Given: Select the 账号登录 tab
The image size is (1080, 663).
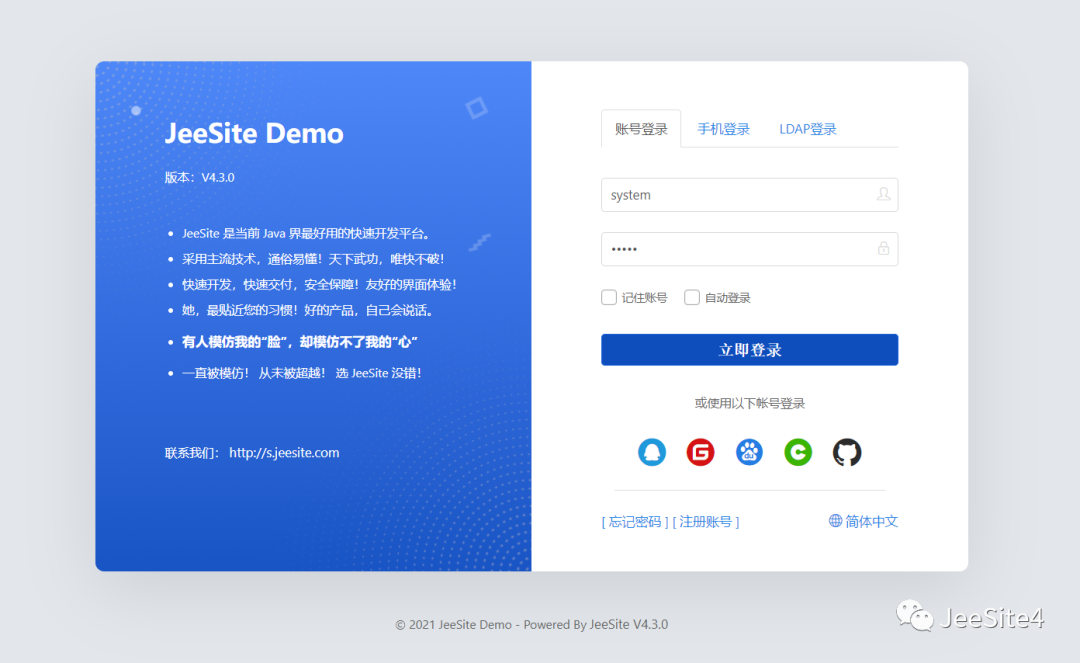Looking at the screenshot, I should [x=641, y=129].
